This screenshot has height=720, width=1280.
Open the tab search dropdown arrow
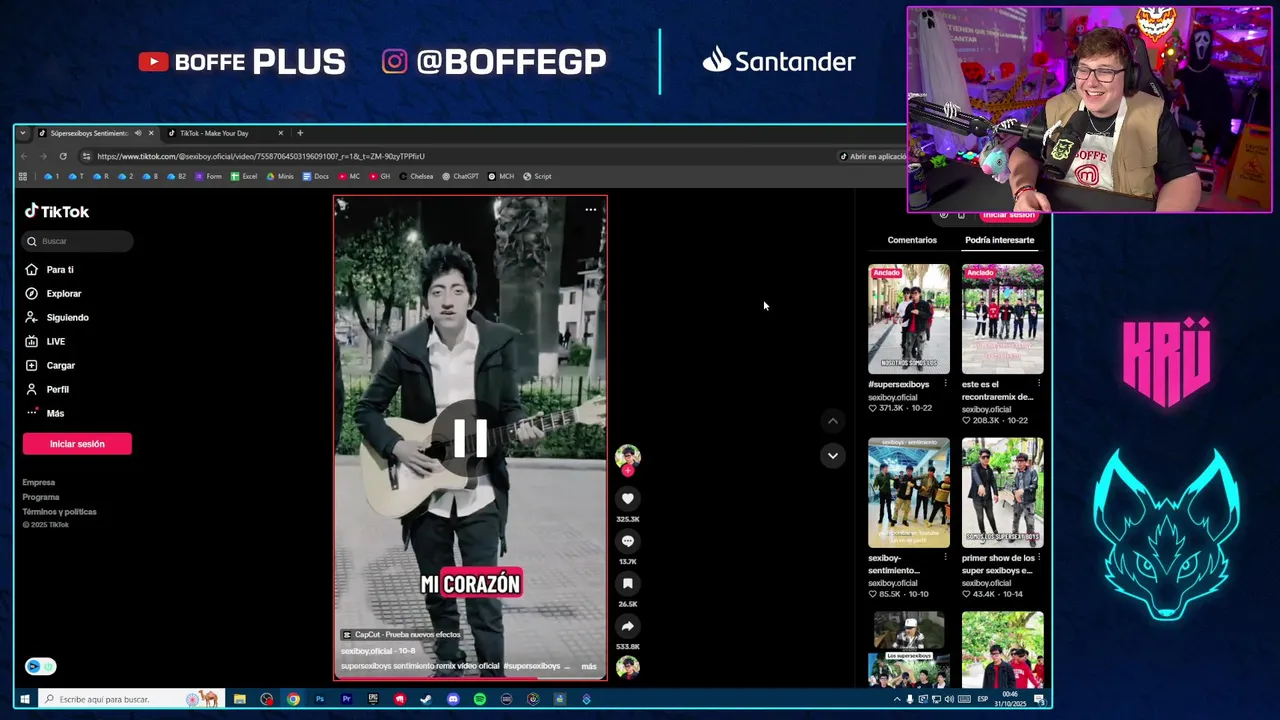click(x=23, y=133)
